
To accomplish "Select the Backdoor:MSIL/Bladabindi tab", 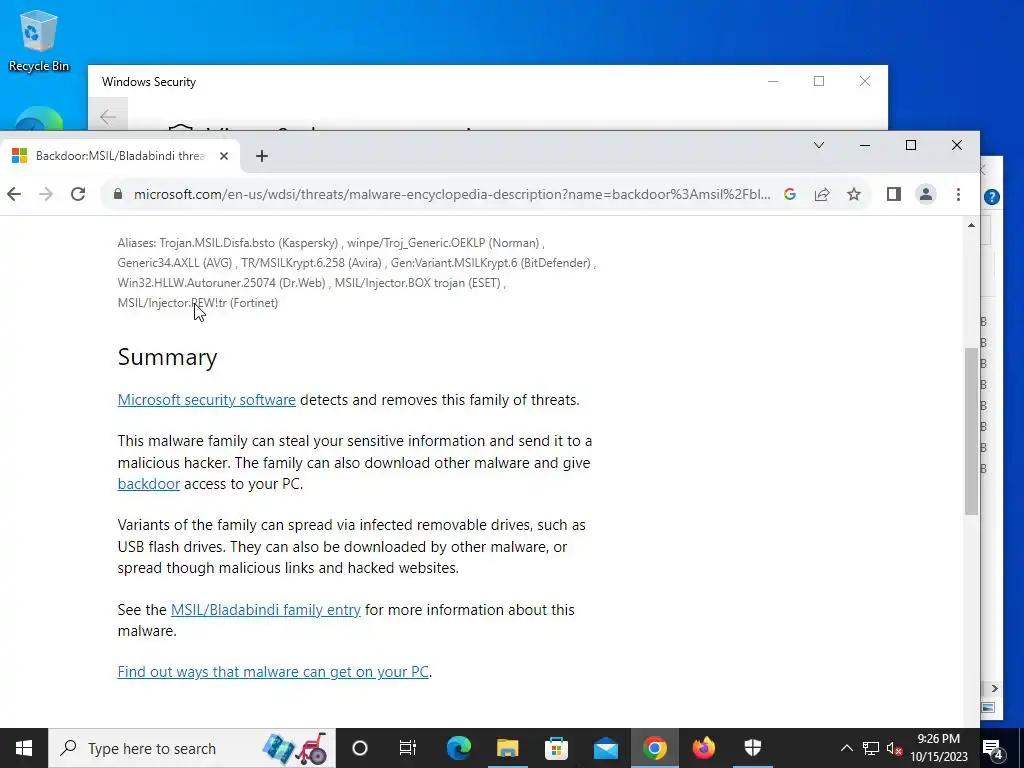I will [120, 156].
